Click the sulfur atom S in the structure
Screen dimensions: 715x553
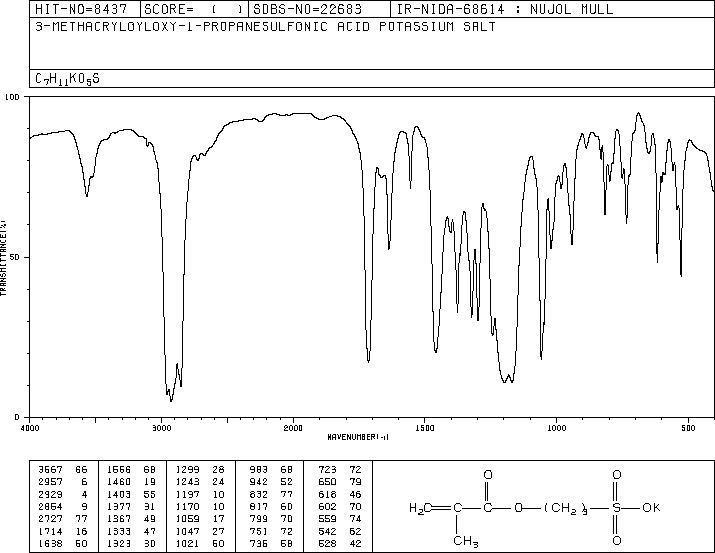617,507
